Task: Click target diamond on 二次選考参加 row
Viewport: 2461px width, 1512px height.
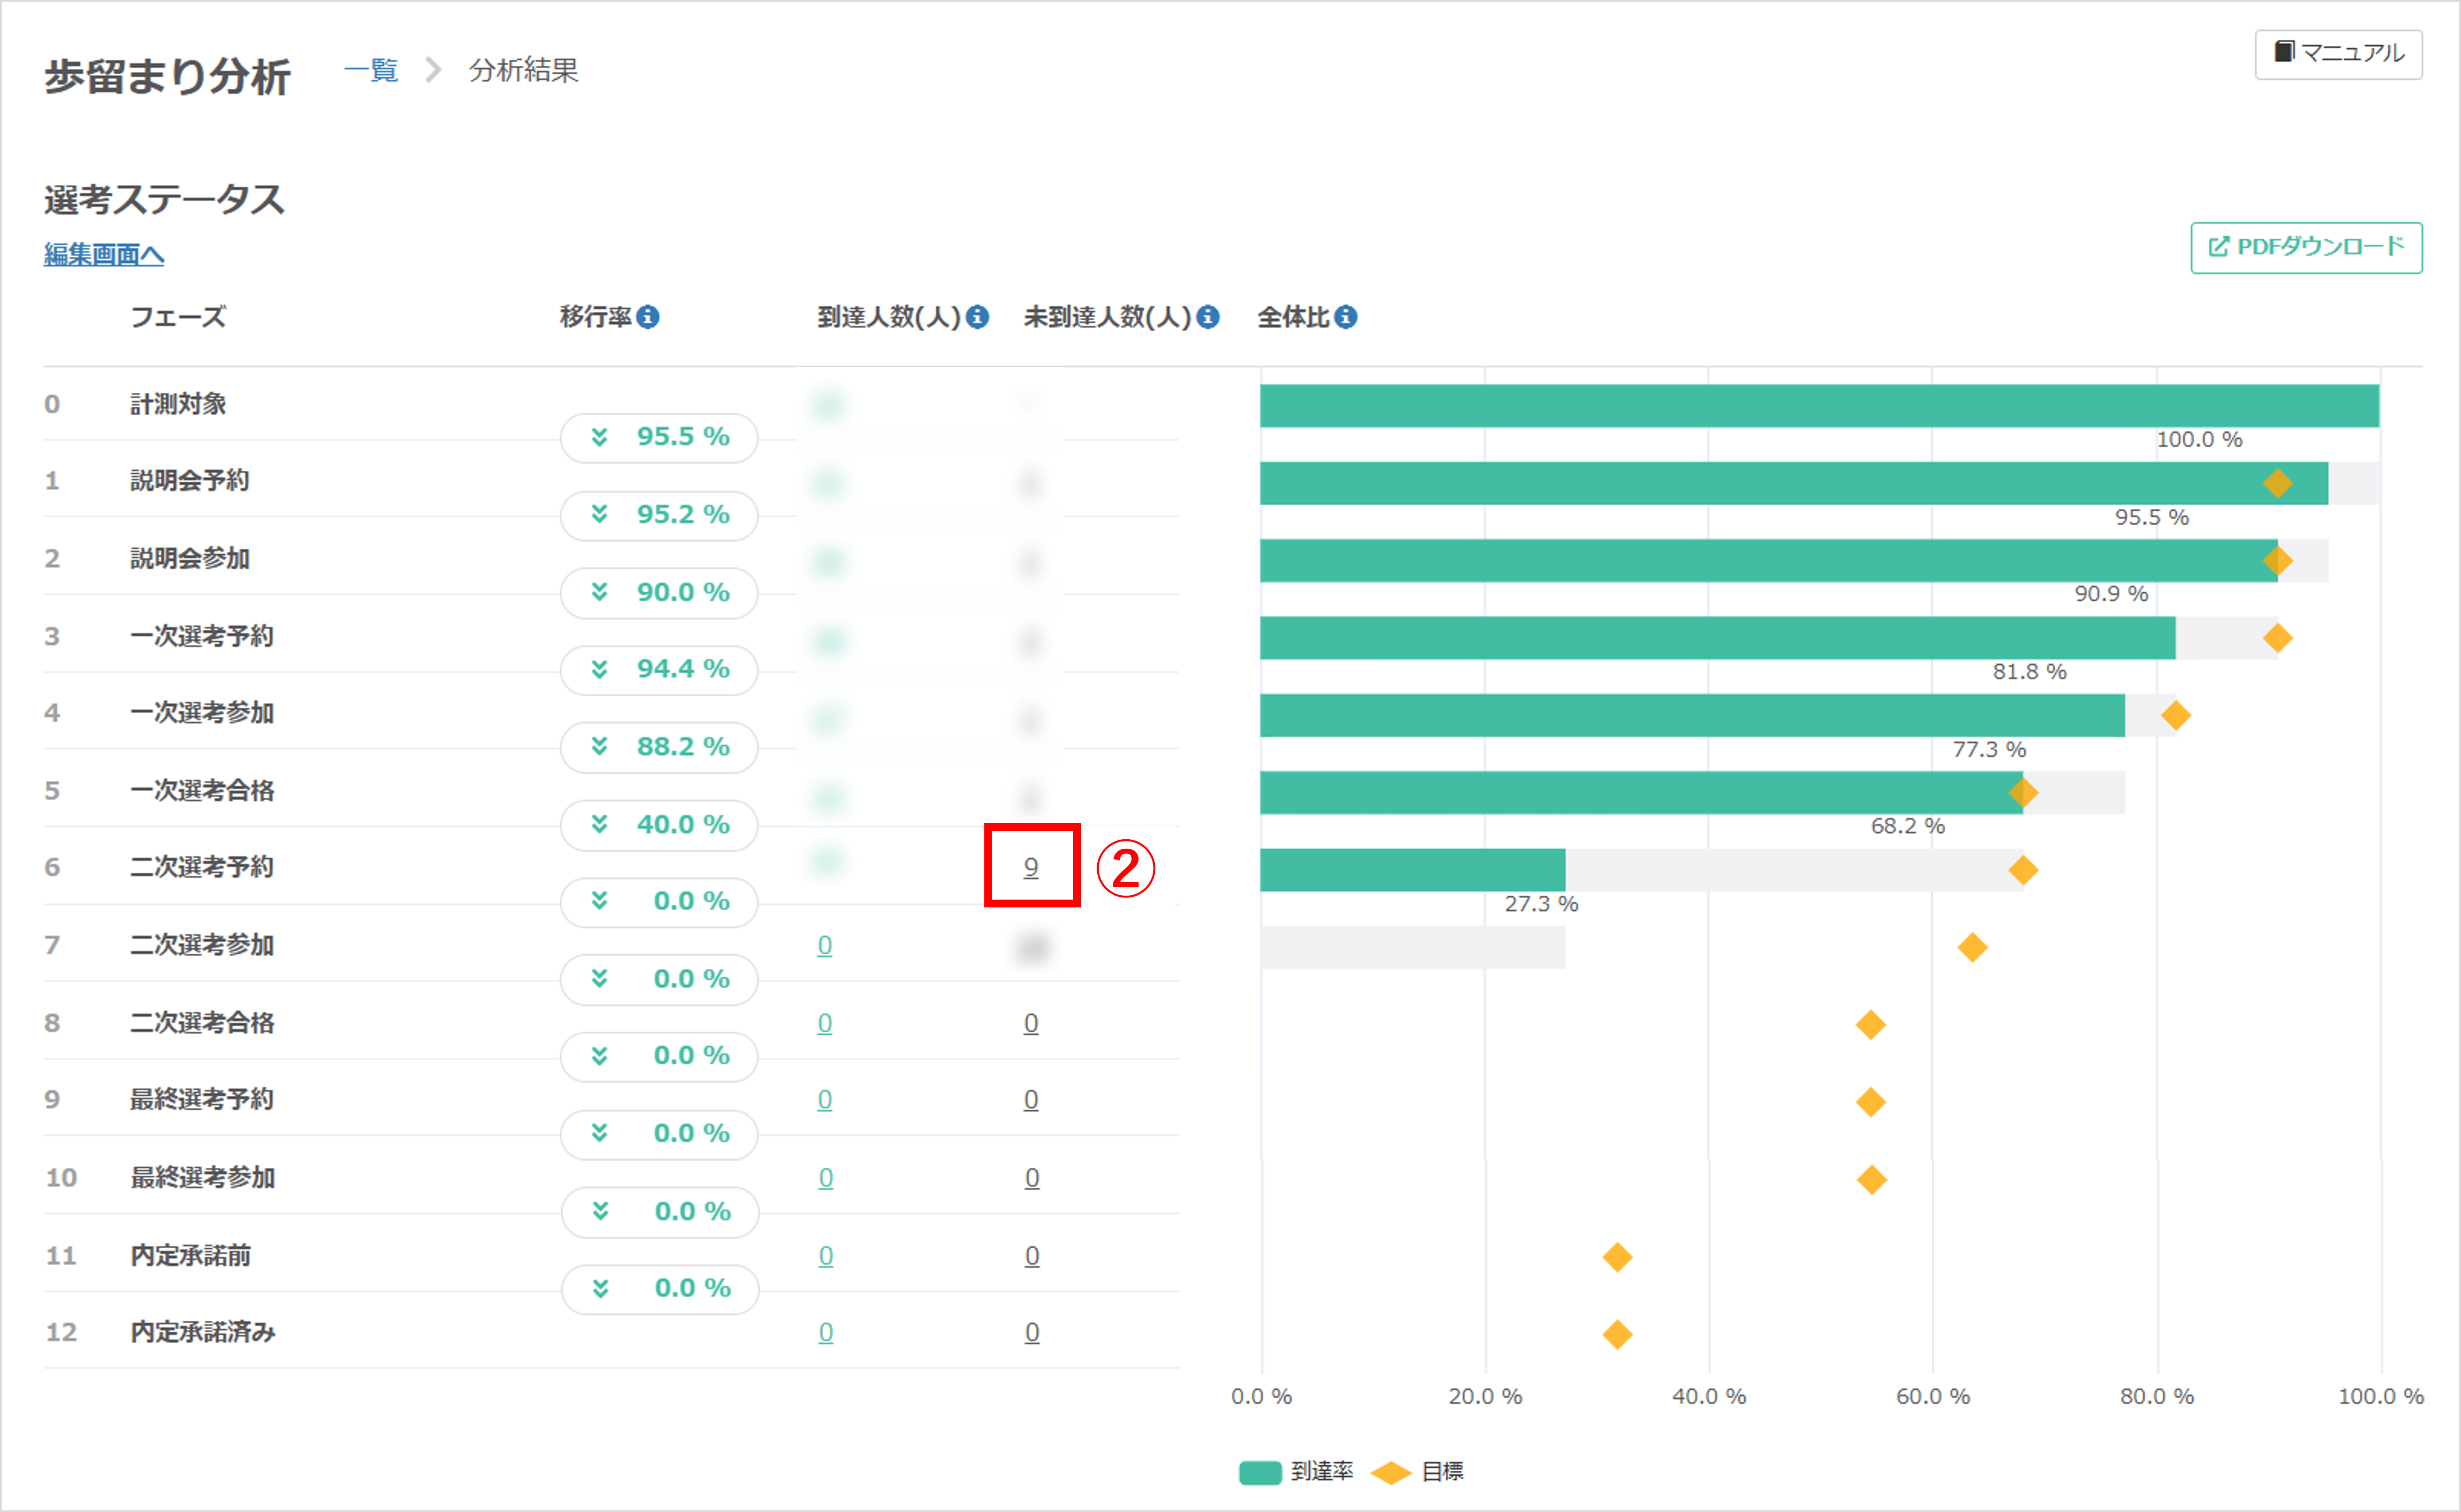Action: coord(1972,947)
